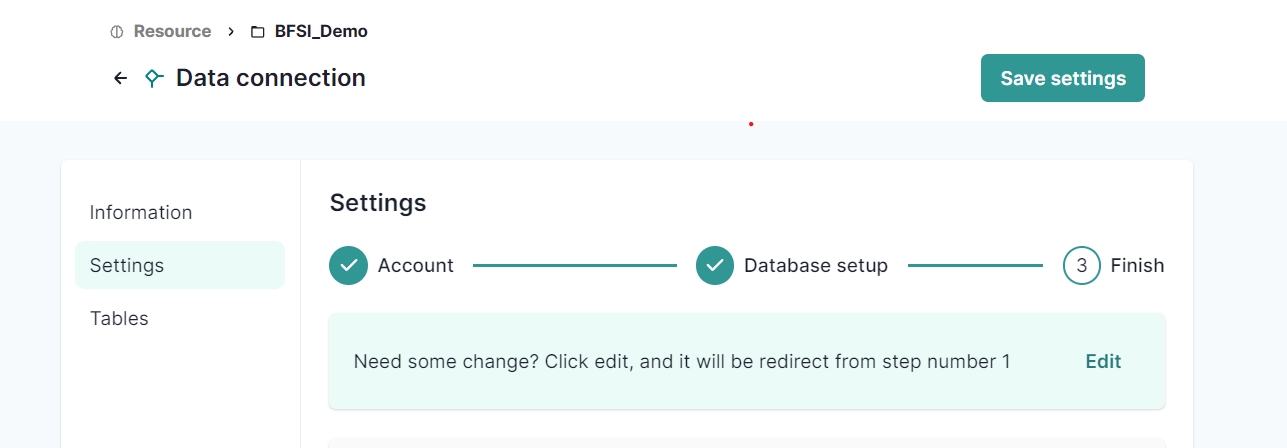Jump to the Account step label

coord(415,266)
